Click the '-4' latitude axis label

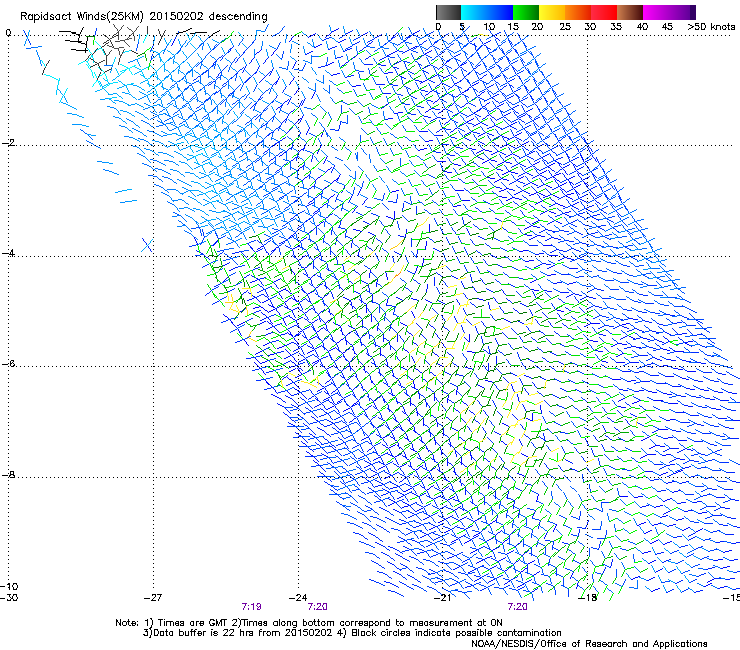[8, 253]
